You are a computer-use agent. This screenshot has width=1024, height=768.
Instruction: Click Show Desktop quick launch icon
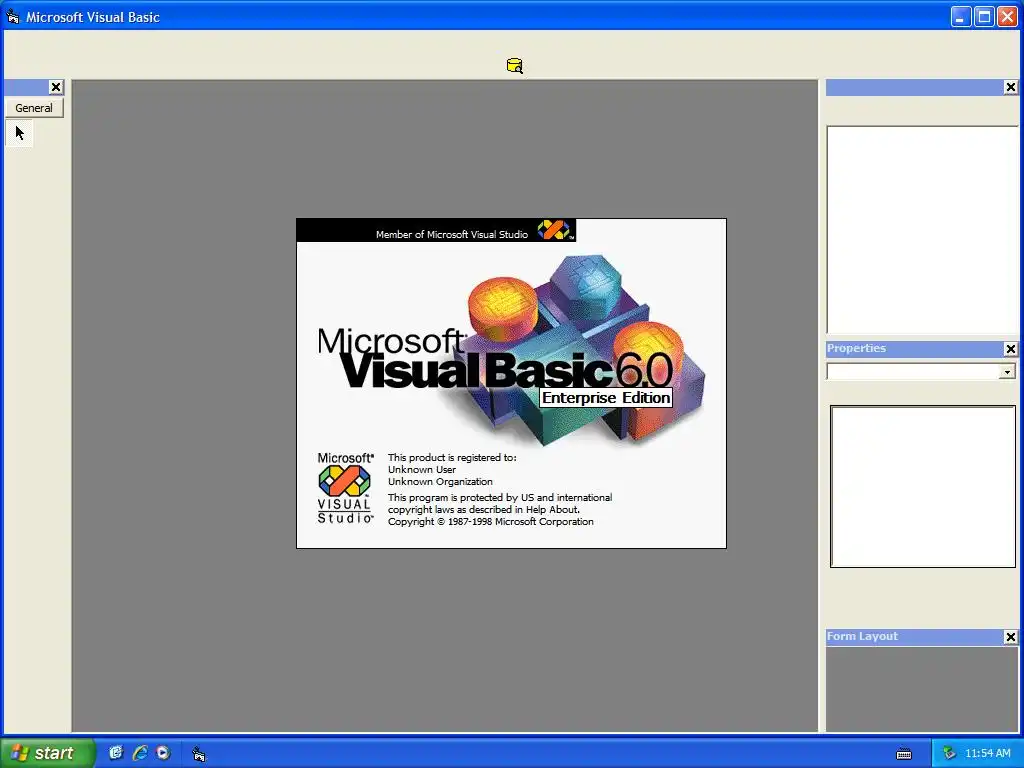tap(116, 753)
